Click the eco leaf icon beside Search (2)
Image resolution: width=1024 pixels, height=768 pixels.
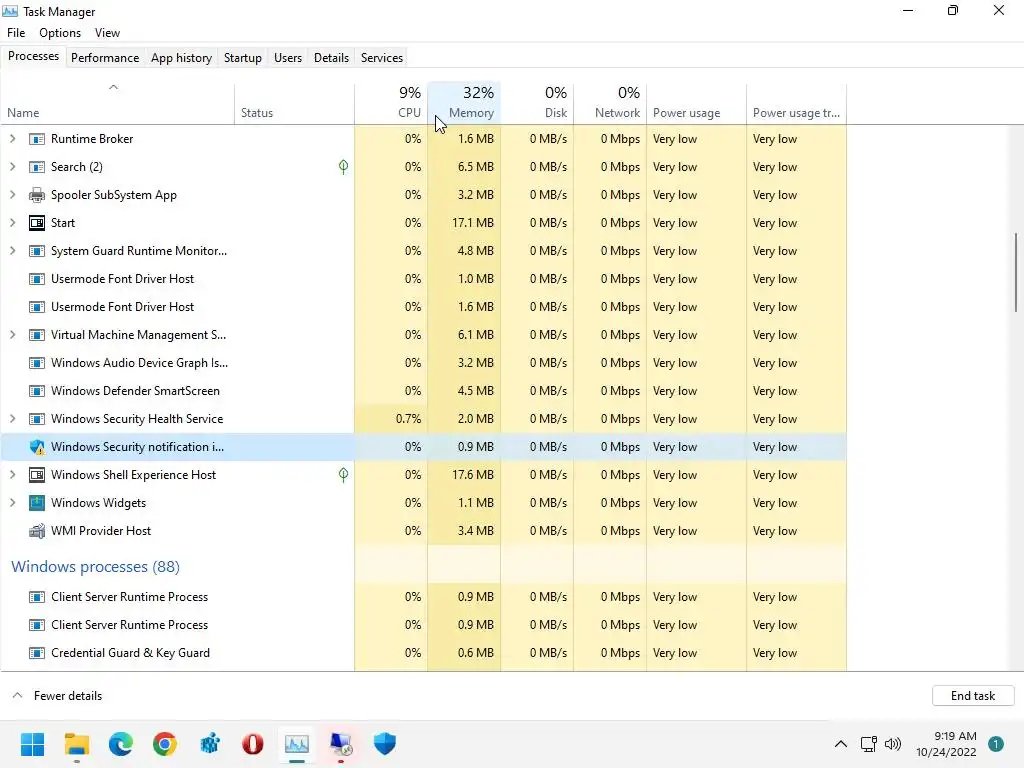click(344, 167)
